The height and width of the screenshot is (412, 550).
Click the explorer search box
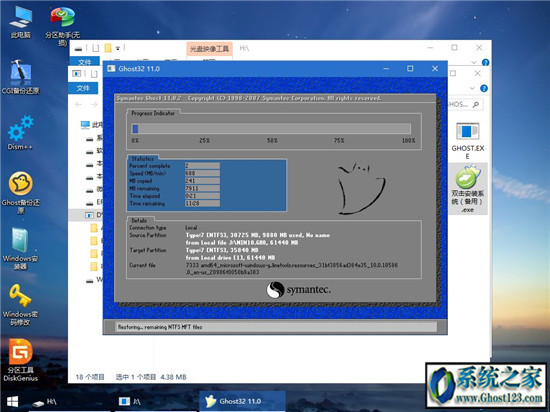coord(465,104)
